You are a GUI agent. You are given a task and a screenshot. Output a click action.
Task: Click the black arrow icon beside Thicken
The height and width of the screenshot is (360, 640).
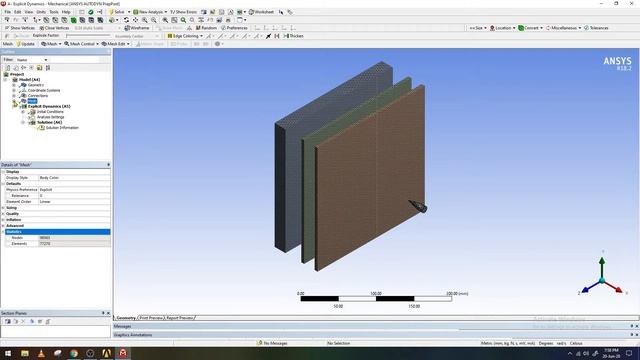click(268, 36)
